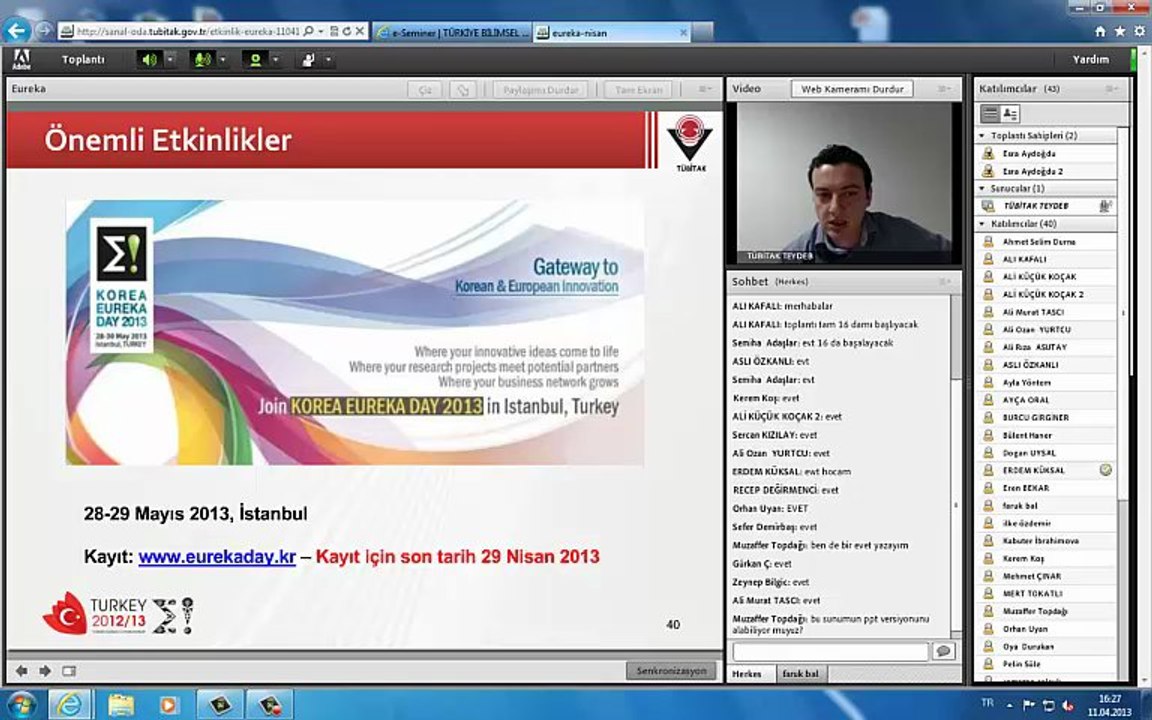Toggle the slide sidebar icon
The height and width of the screenshot is (720, 1152).
(69, 671)
